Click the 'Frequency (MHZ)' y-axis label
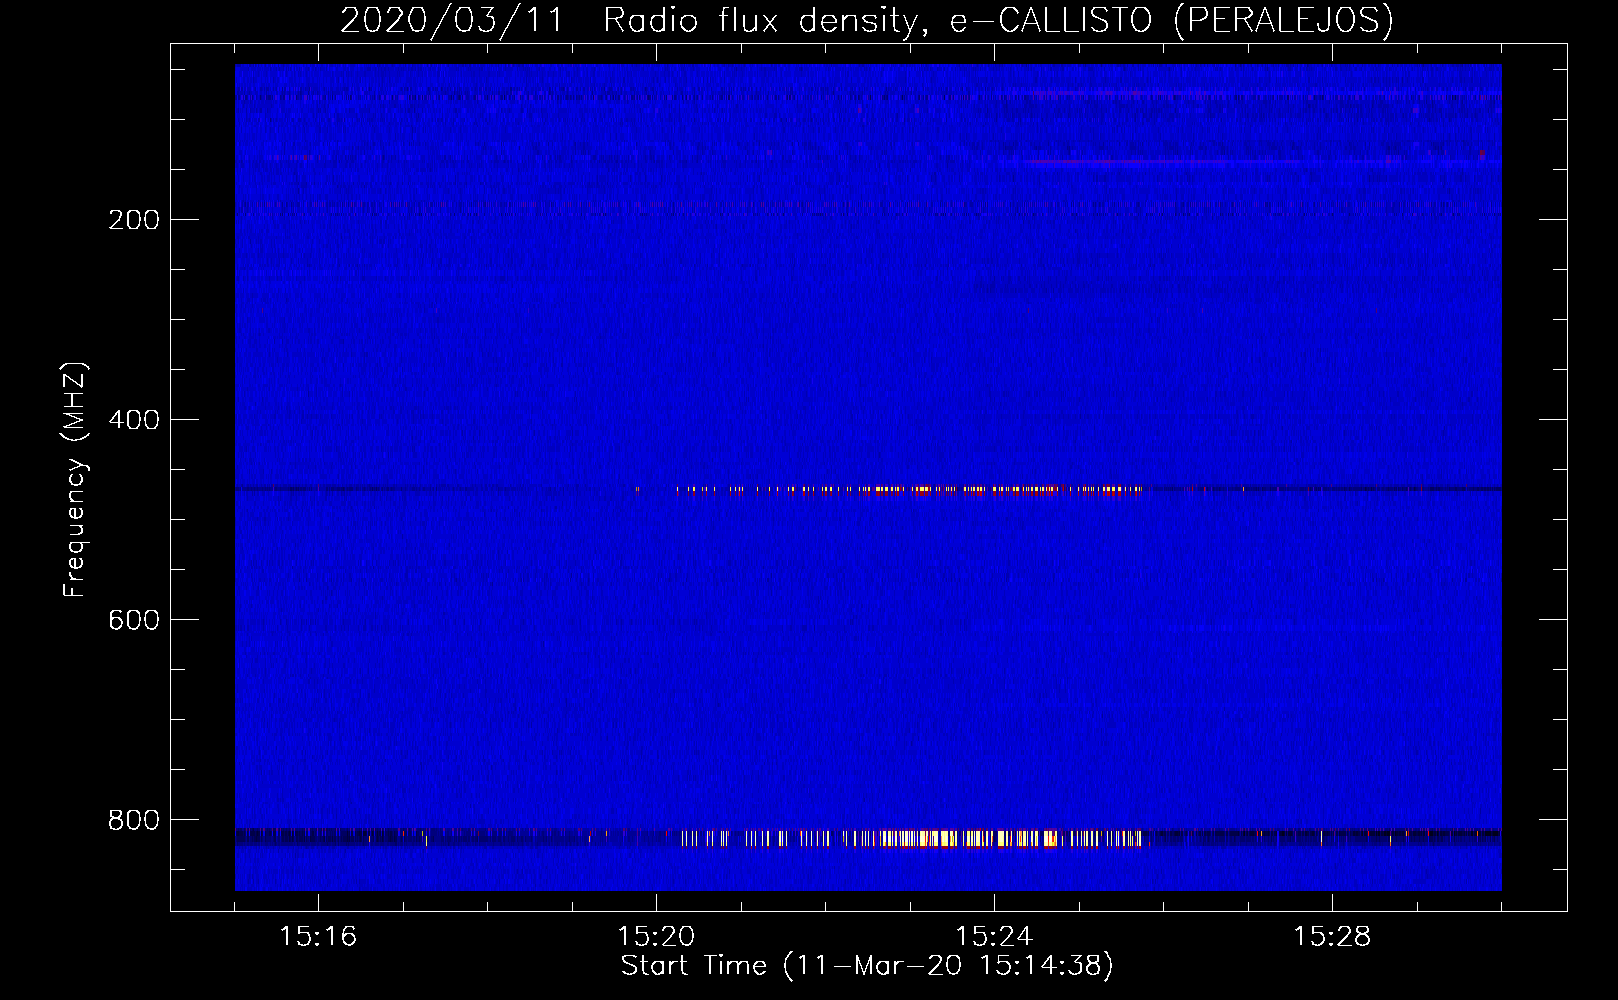The height and width of the screenshot is (1000, 1618). point(74,479)
